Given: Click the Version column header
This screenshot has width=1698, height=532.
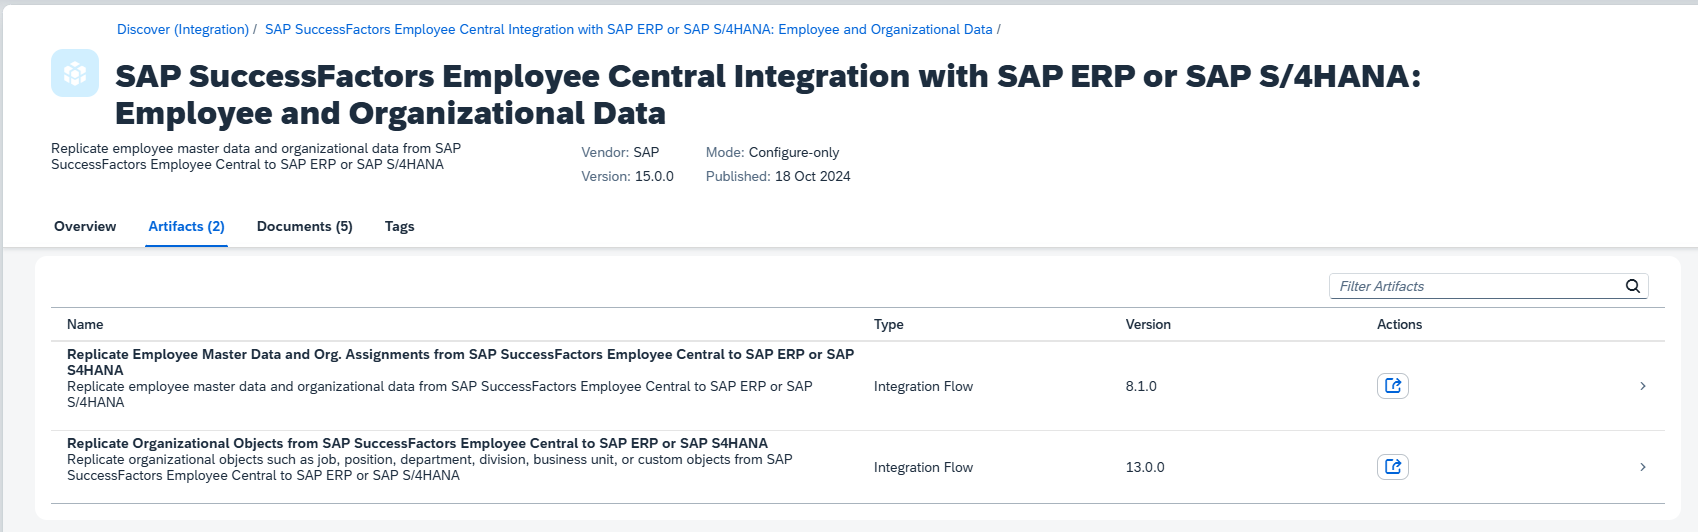Looking at the screenshot, I should pyautogui.click(x=1148, y=324).
